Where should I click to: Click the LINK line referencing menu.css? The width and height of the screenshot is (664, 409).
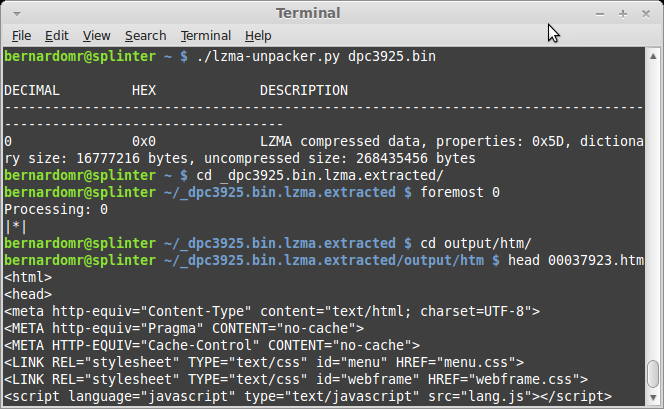[x=264, y=362]
